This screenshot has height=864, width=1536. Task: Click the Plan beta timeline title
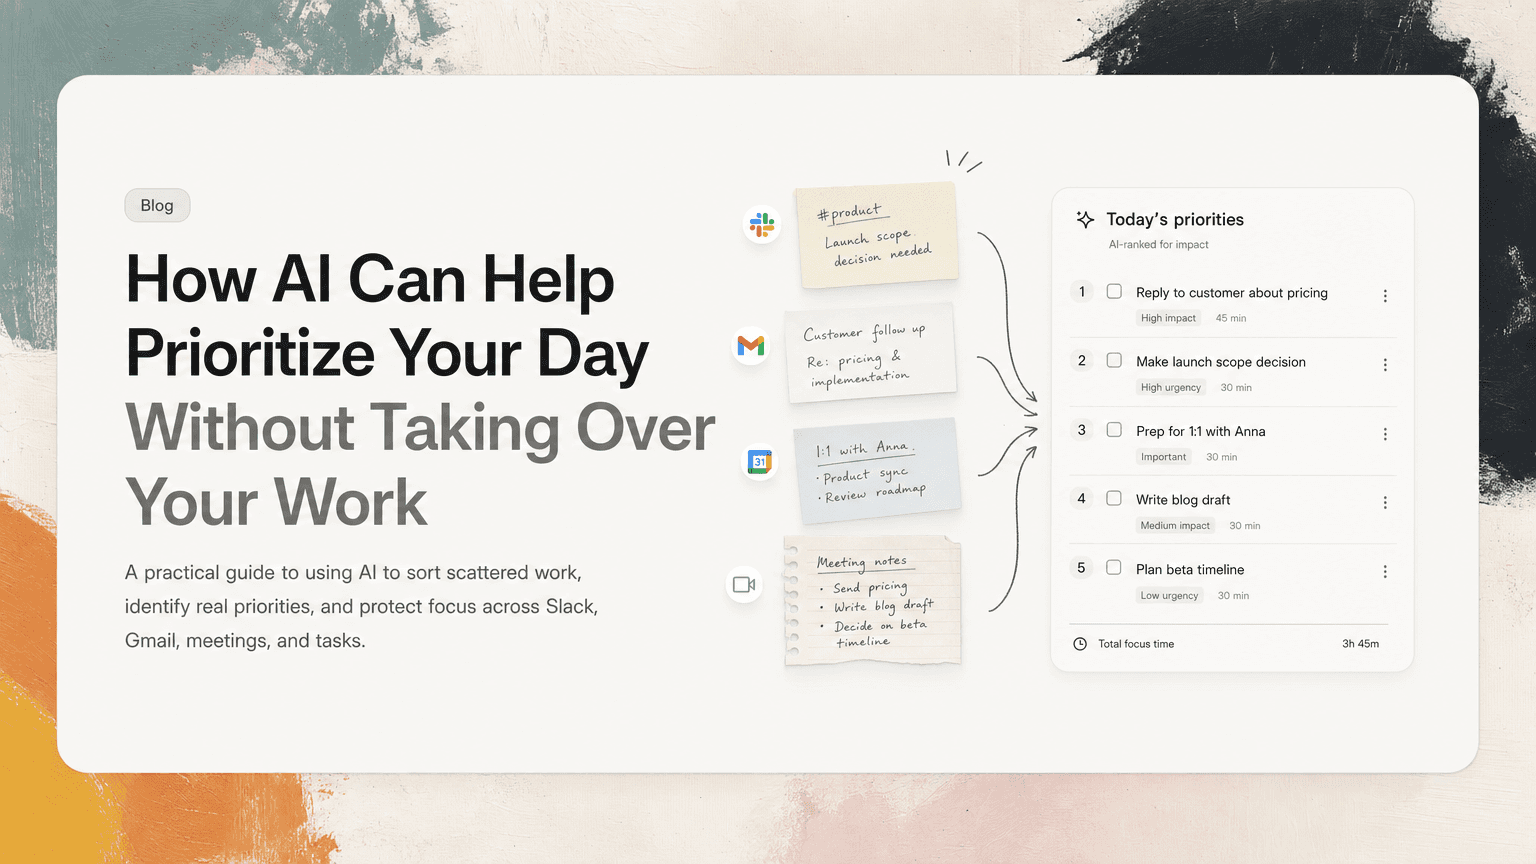1190,570
